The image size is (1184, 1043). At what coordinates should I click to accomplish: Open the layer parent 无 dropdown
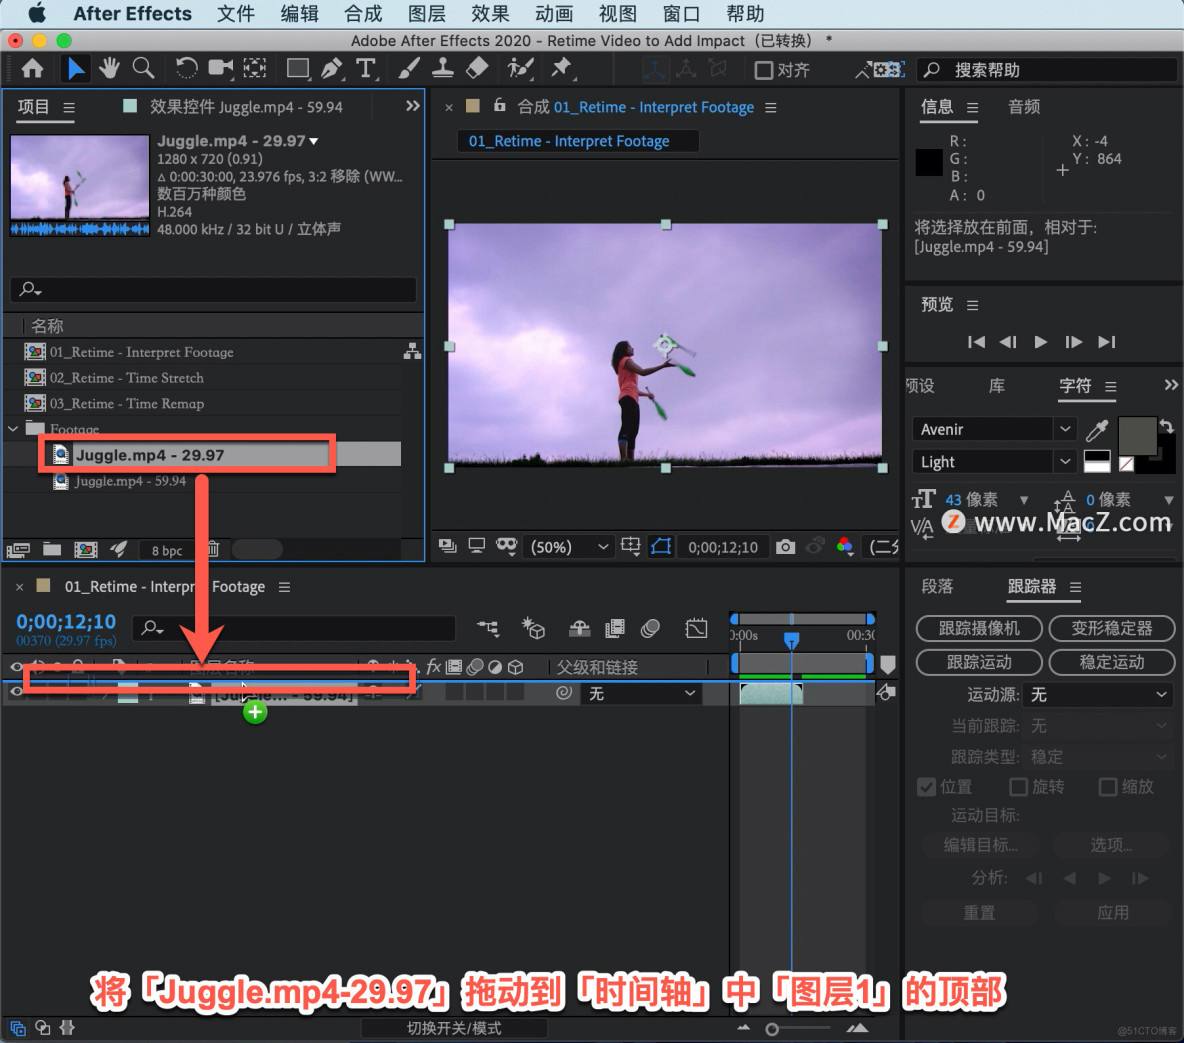pyautogui.click(x=642, y=693)
